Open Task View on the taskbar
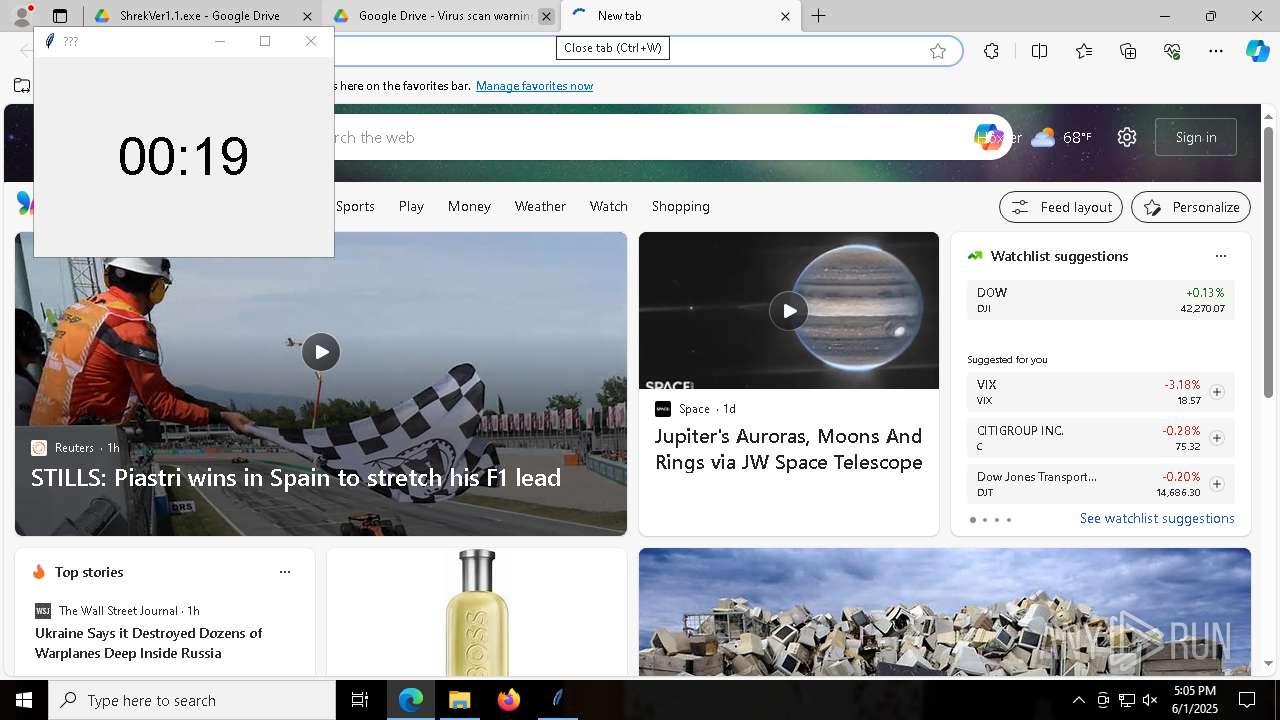 360,700
